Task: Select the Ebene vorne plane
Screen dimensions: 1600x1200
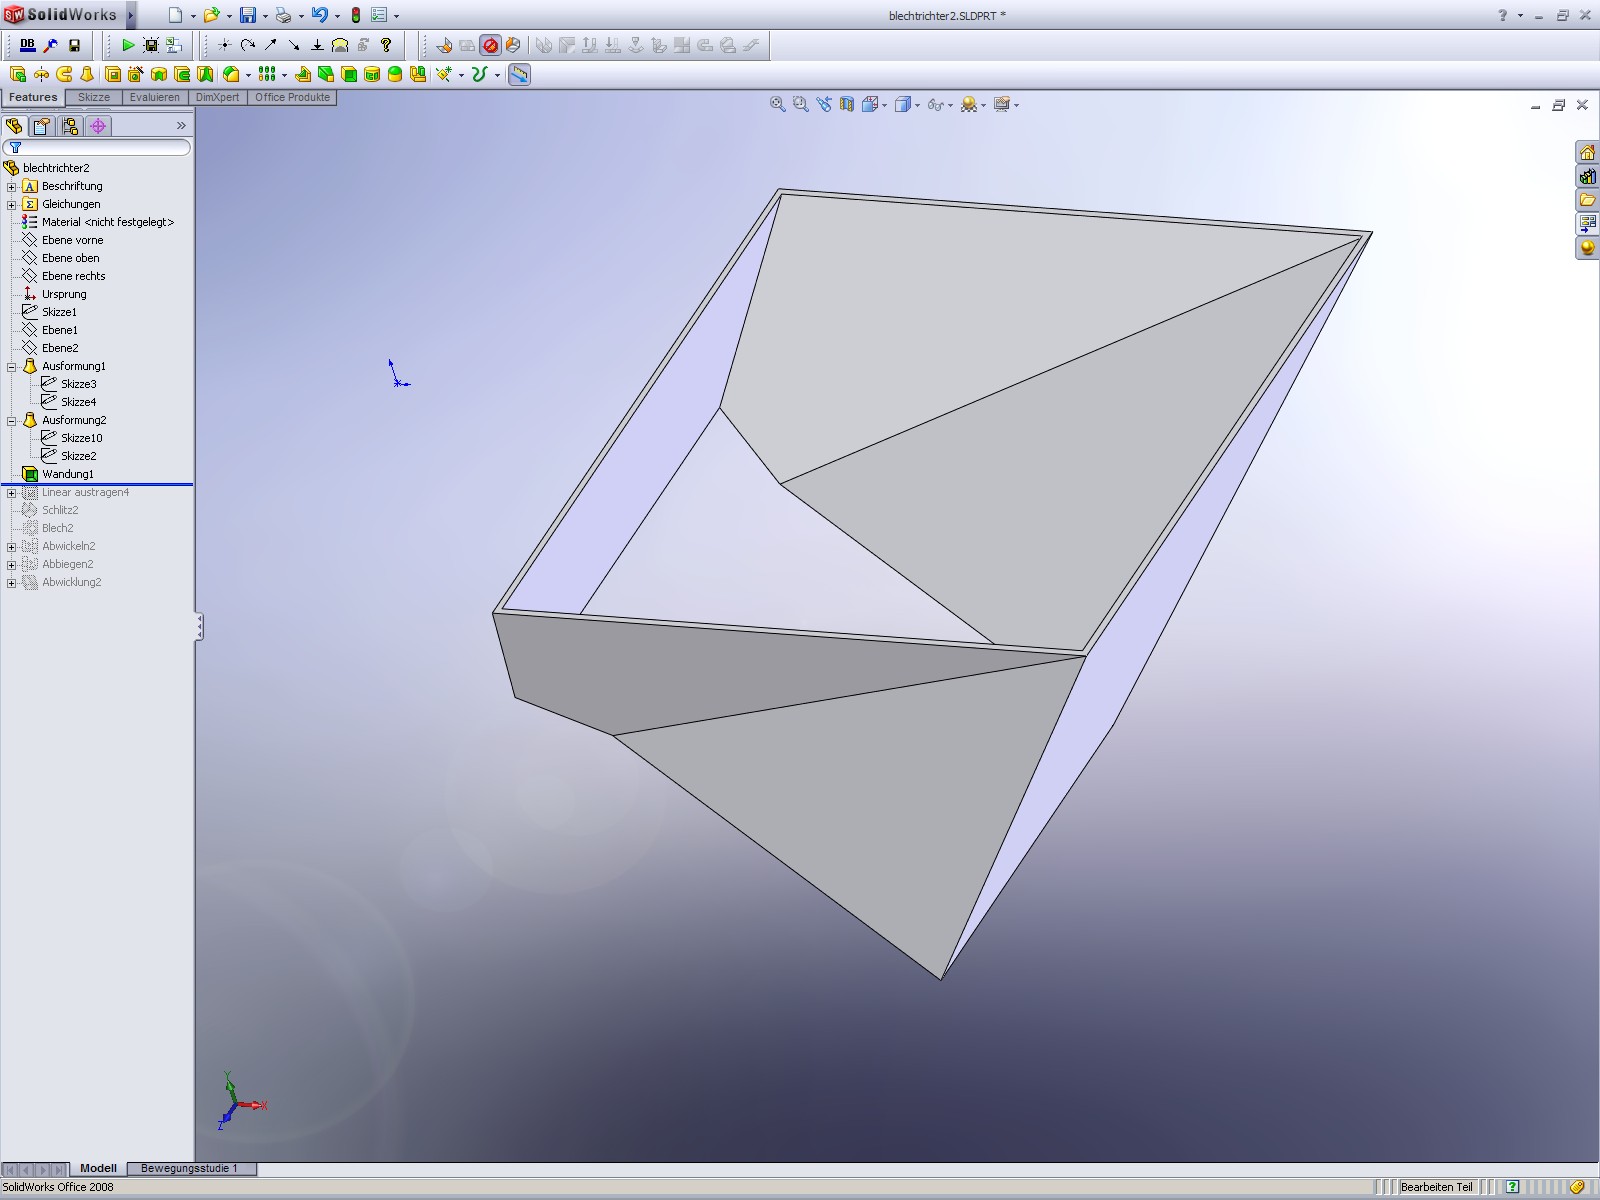Action: [x=63, y=240]
